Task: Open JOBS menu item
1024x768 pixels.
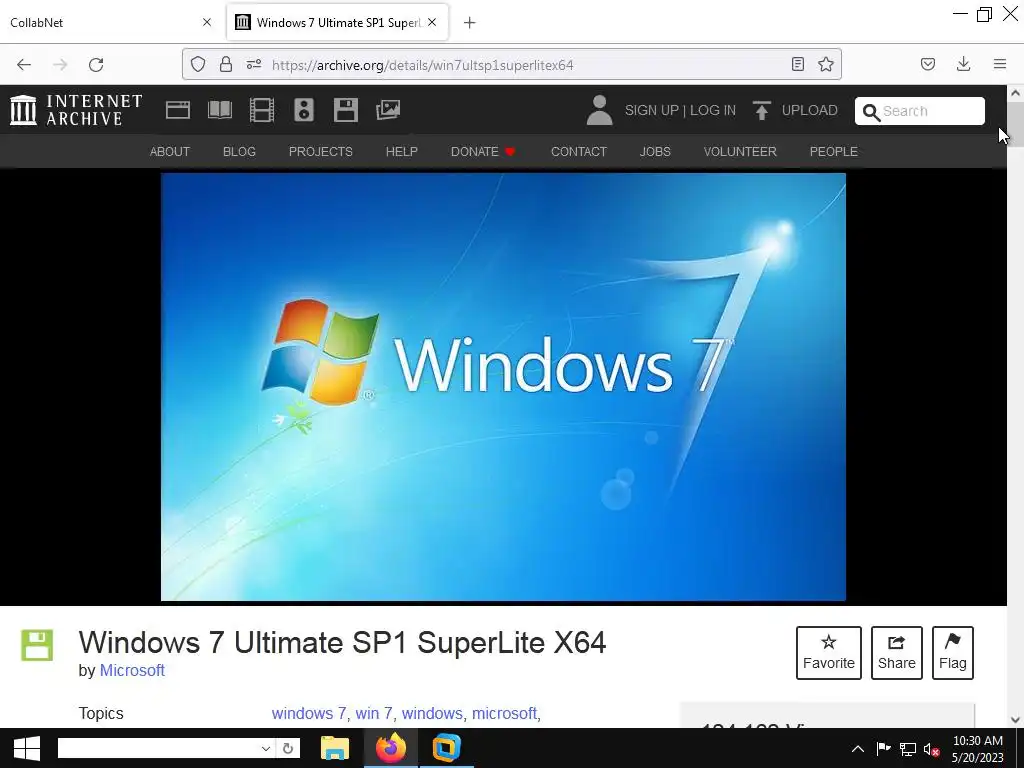Action: point(655,152)
